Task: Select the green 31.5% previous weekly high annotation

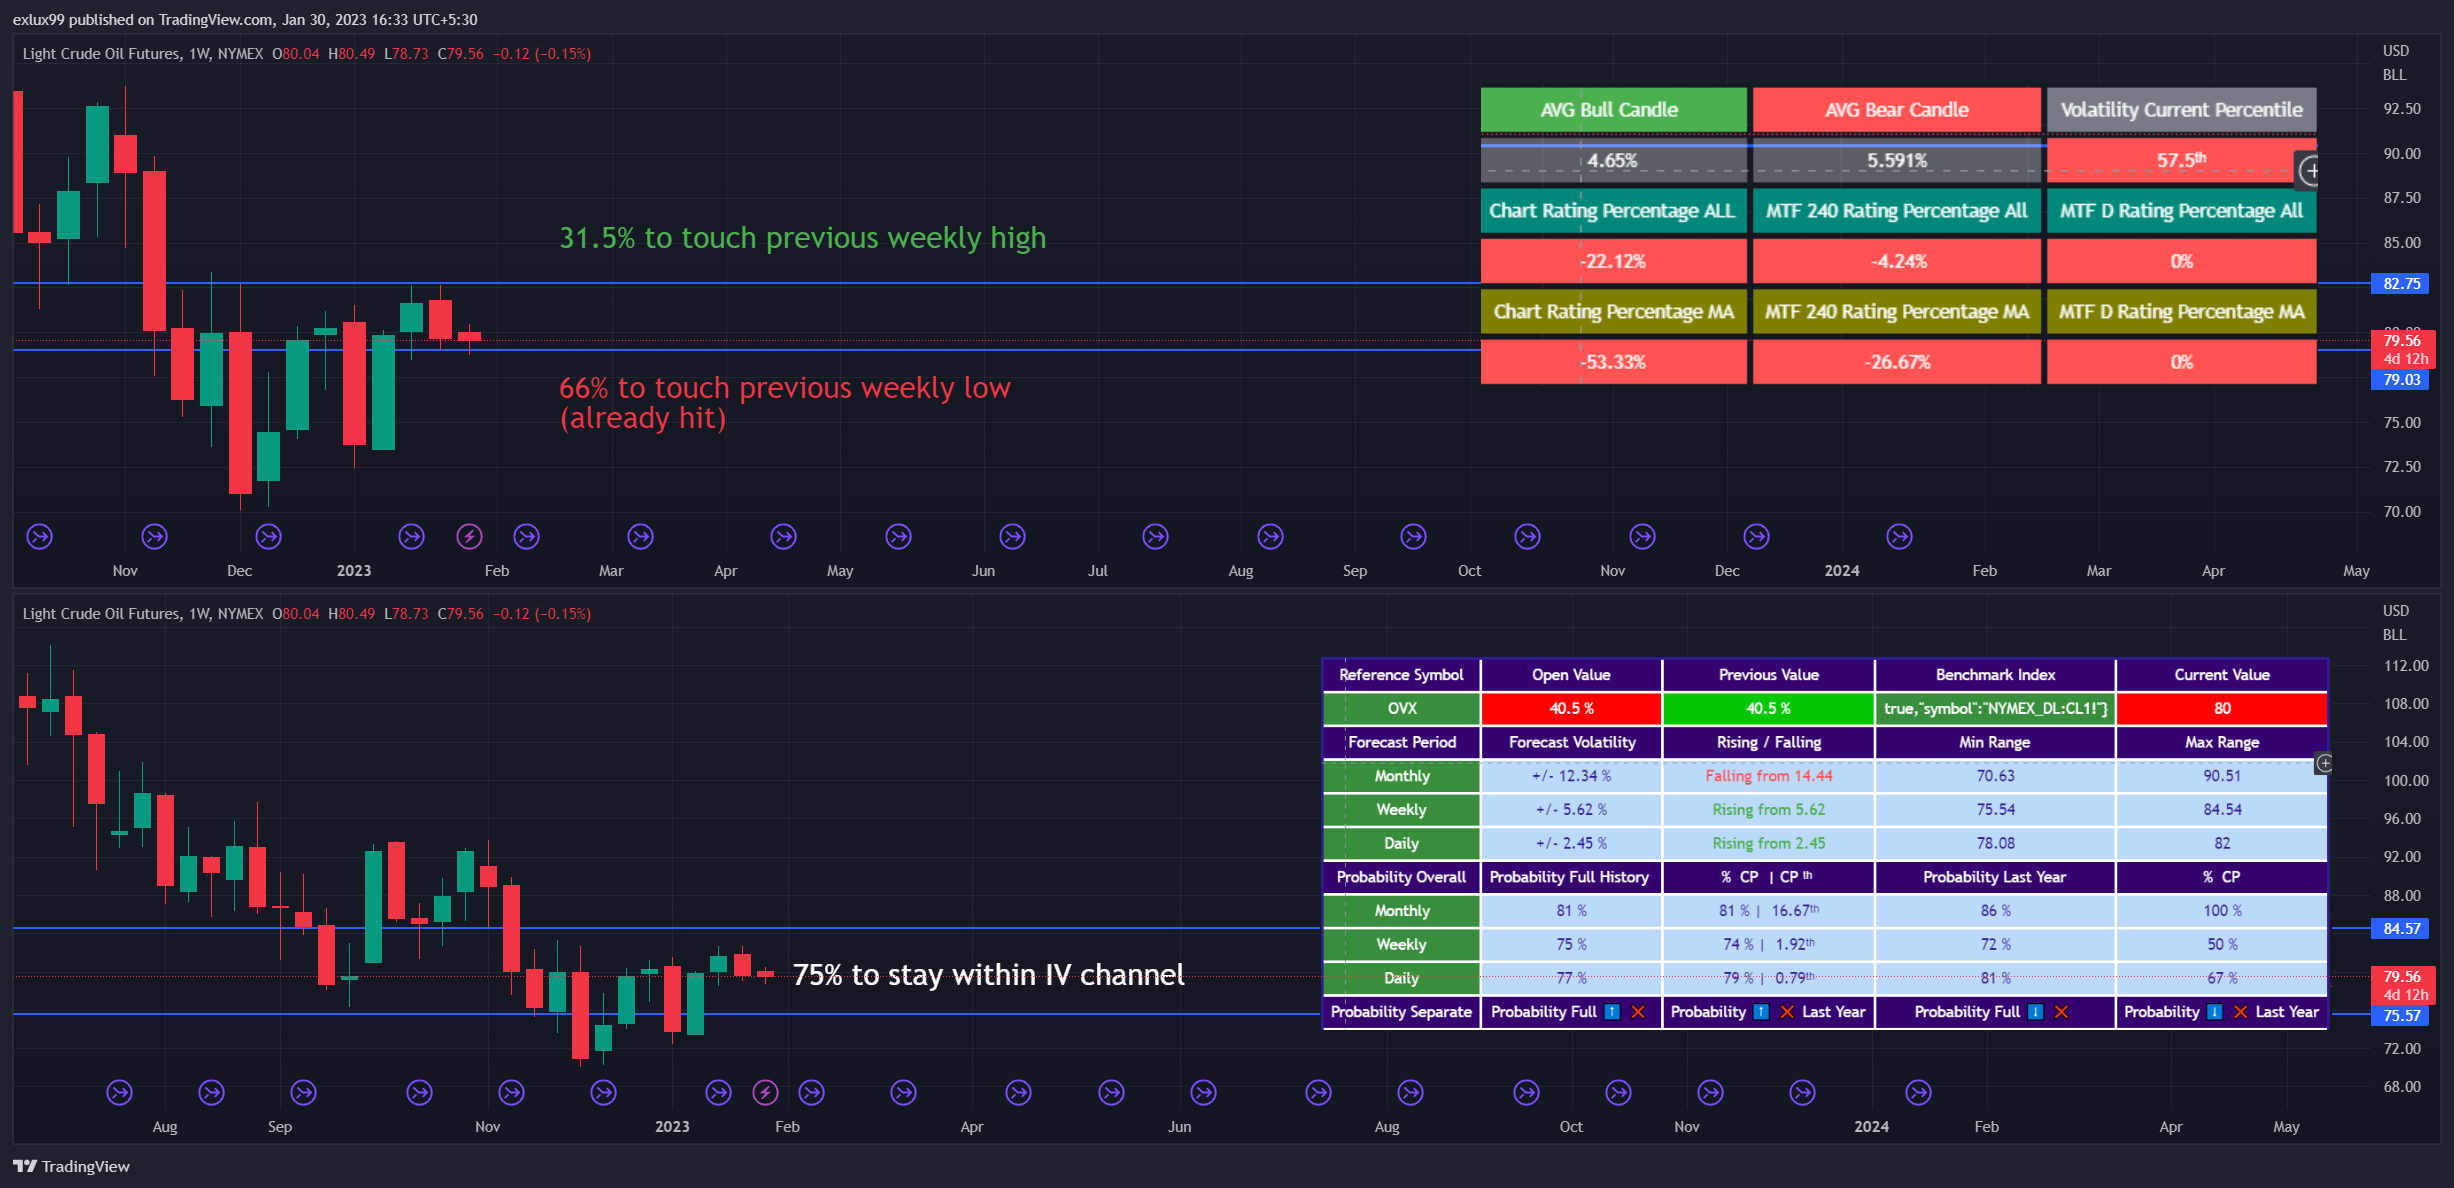Action: [x=802, y=238]
